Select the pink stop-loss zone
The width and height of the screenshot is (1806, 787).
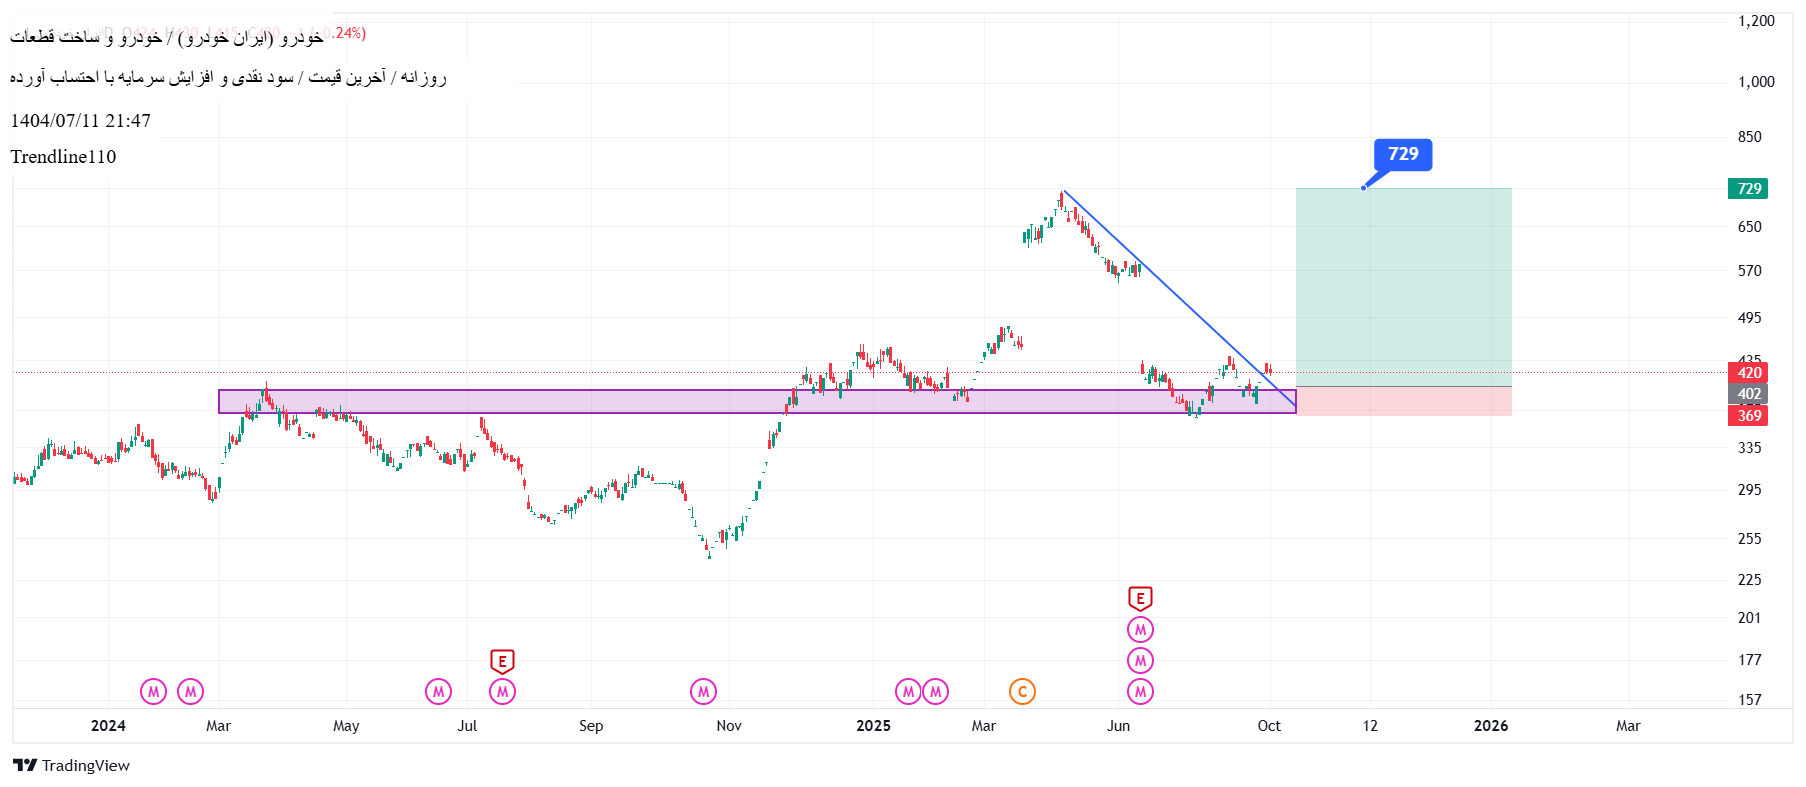coord(1403,401)
